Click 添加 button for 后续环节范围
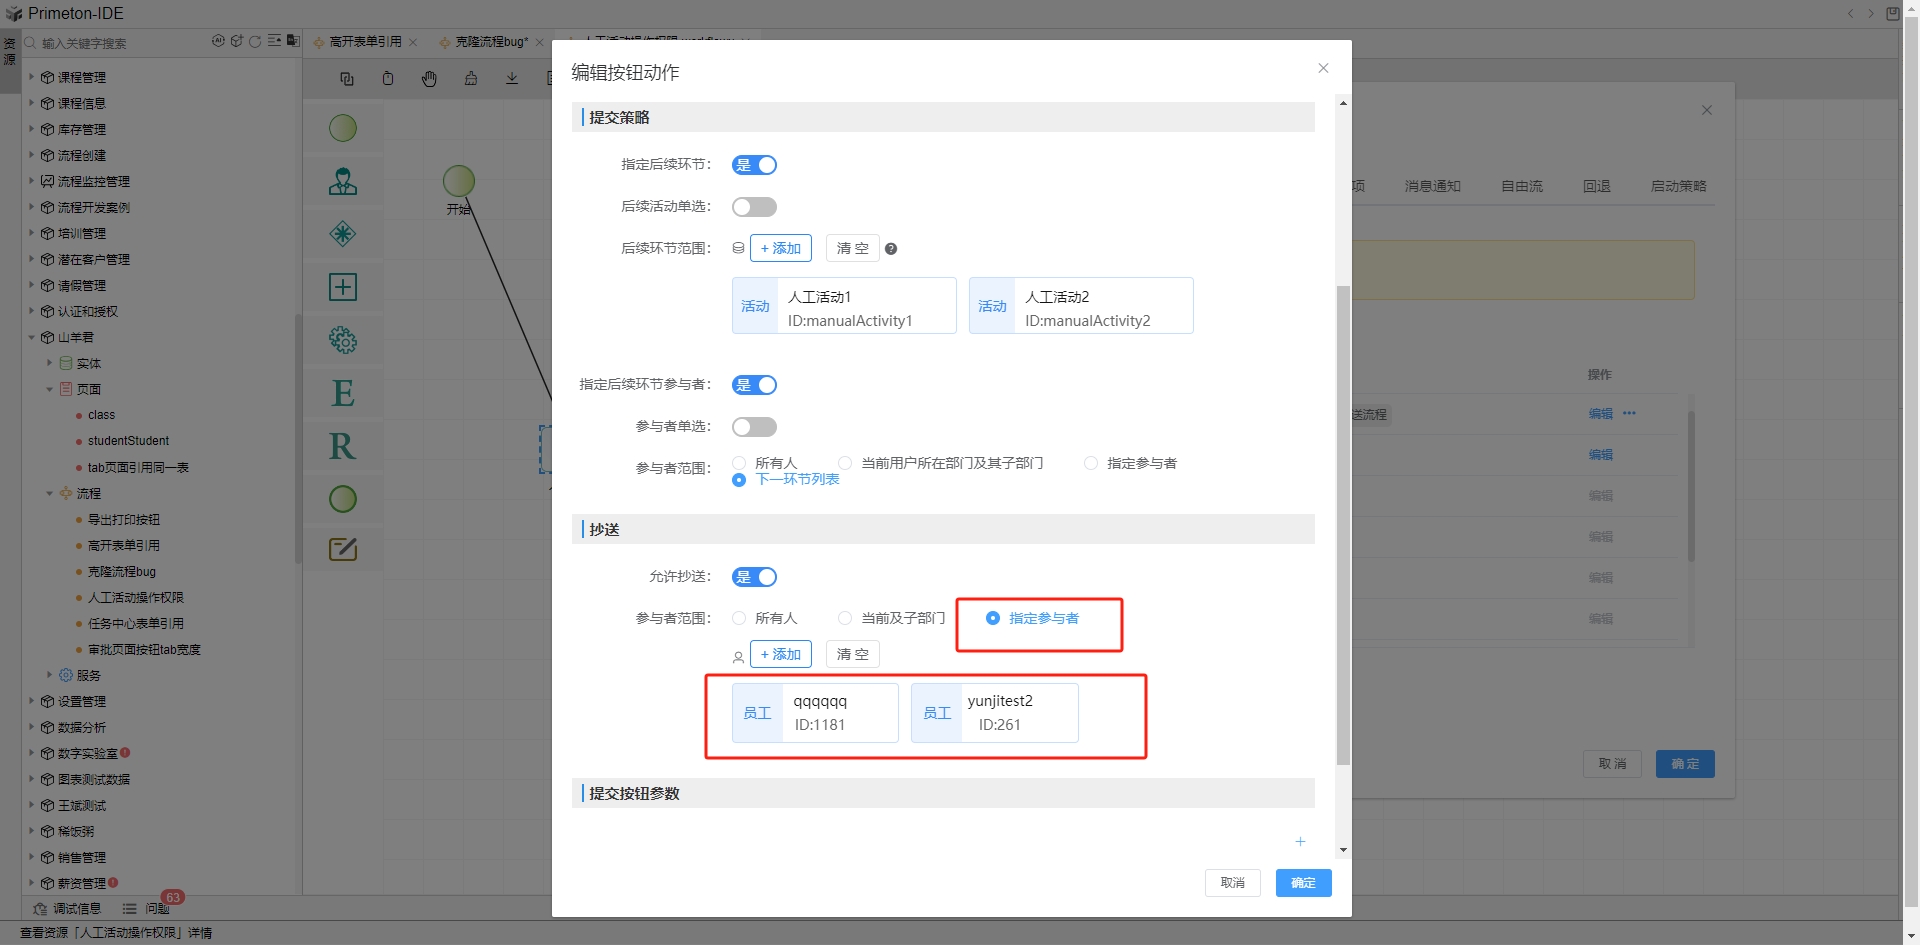Image resolution: width=1920 pixels, height=945 pixels. pyautogui.click(x=780, y=248)
